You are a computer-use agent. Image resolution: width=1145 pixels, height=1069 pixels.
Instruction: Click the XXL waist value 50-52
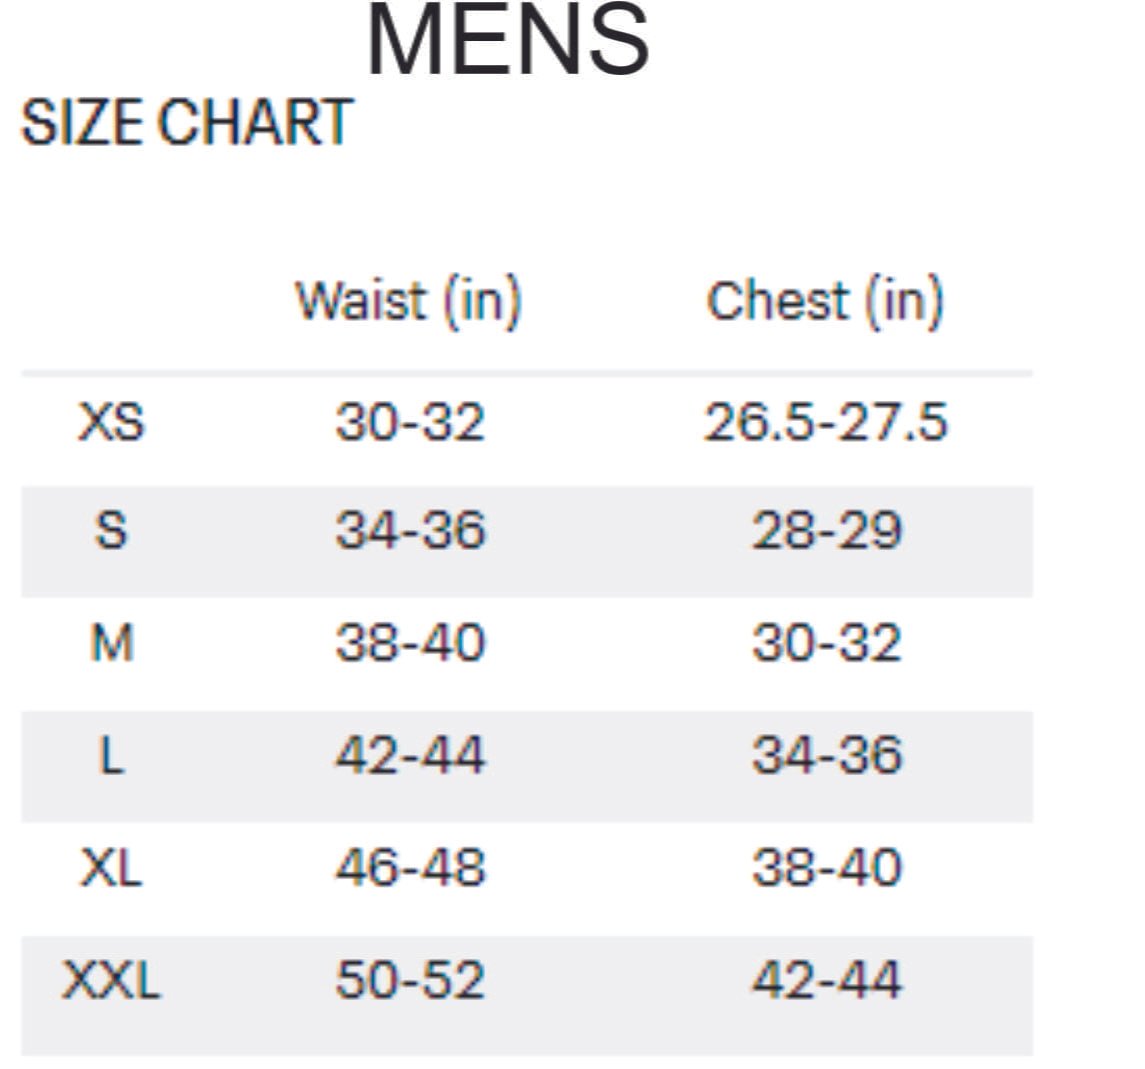click(x=410, y=979)
